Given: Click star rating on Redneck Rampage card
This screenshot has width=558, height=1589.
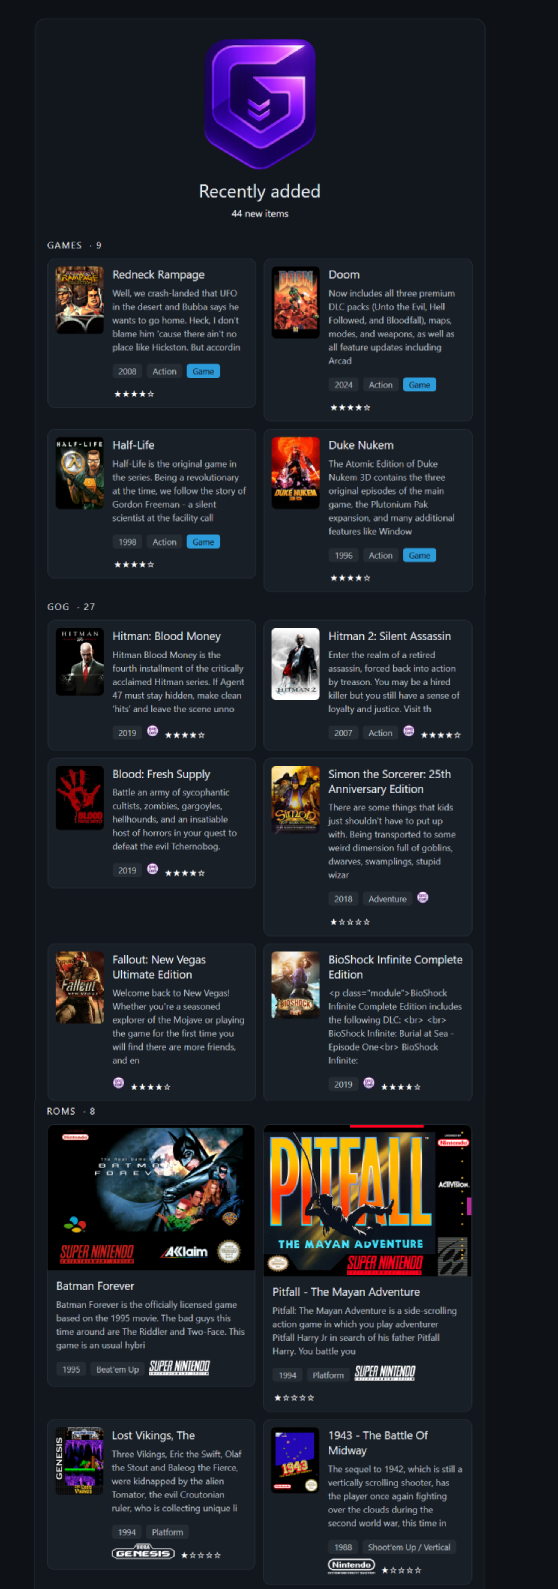Looking at the screenshot, I should (x=134, y=394).
